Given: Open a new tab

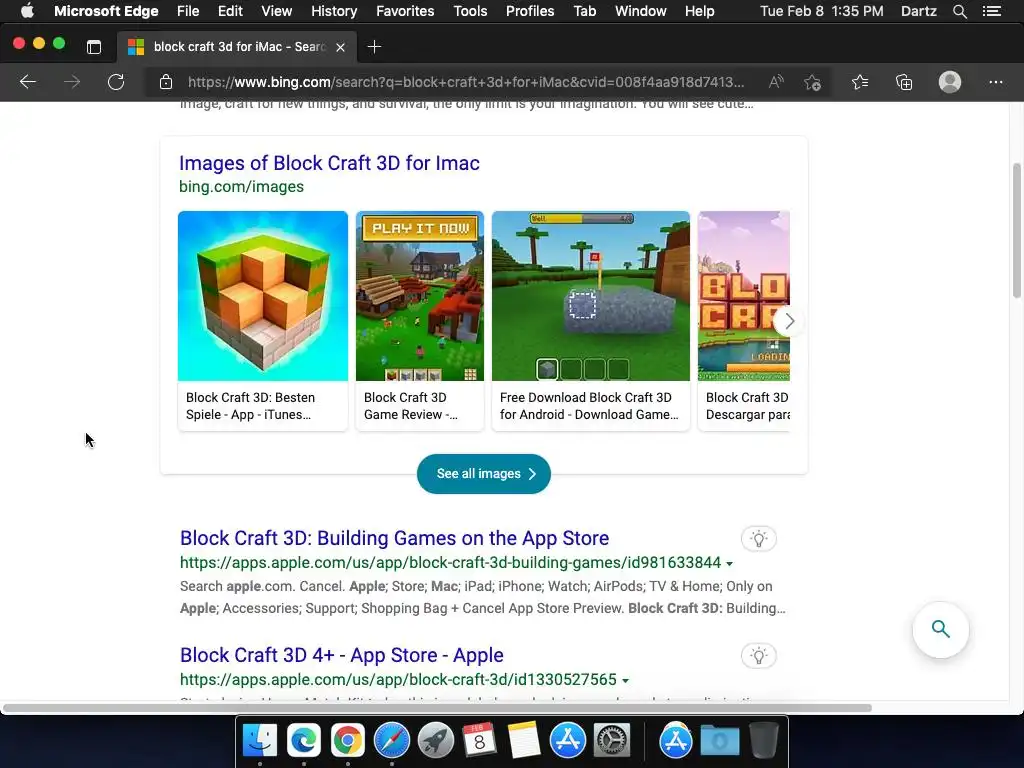Looking at the screenshot, I should coord(374,46).
